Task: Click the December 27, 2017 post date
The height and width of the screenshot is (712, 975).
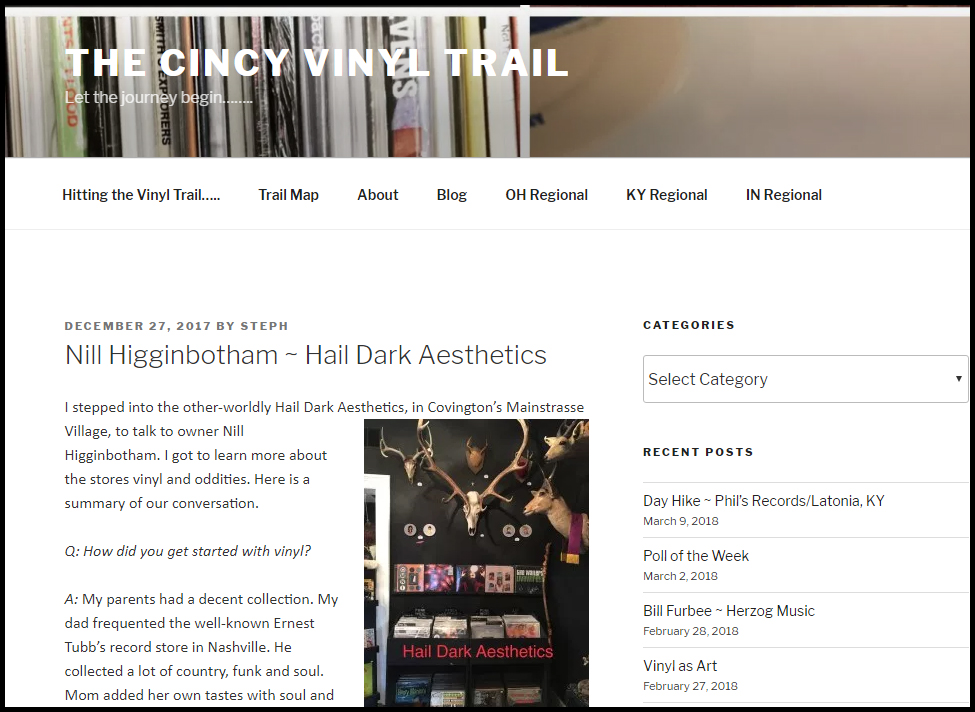Action: (138, 326)
